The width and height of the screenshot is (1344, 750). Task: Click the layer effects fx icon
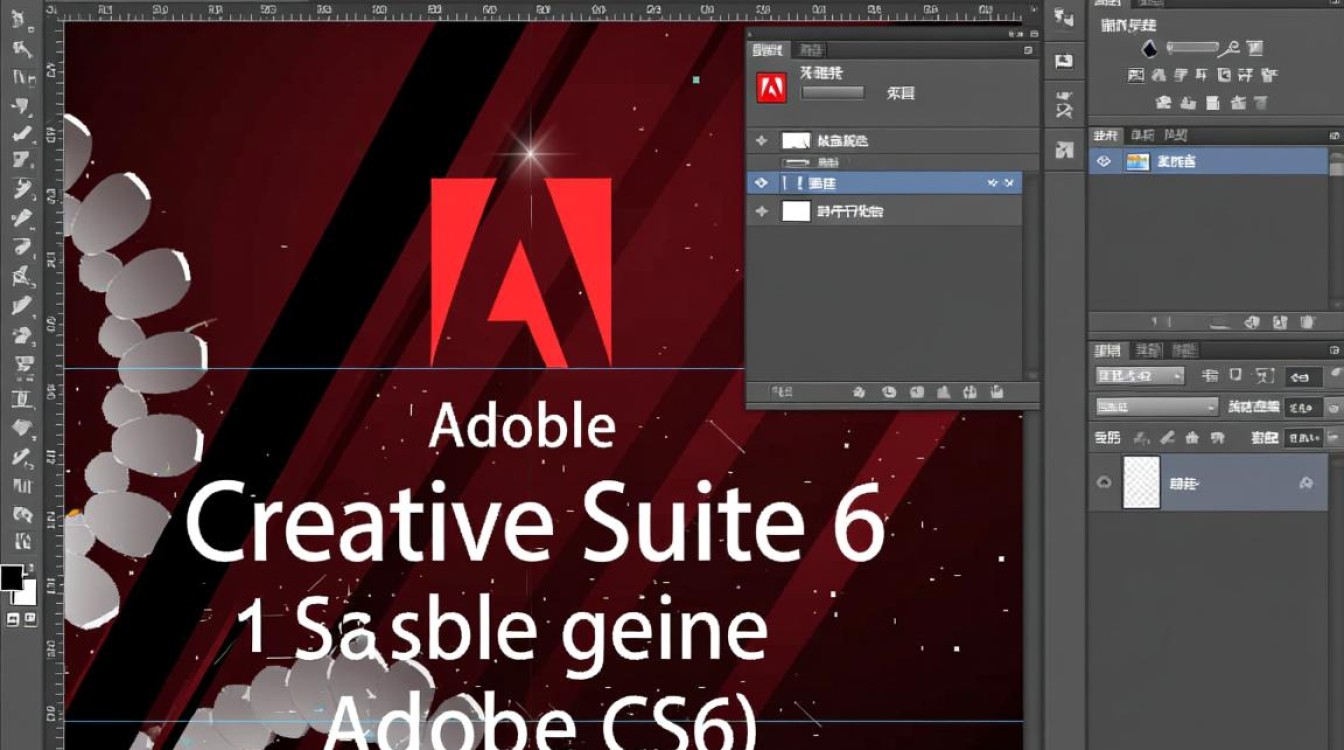pyautogui.click(x=858, y=393)
